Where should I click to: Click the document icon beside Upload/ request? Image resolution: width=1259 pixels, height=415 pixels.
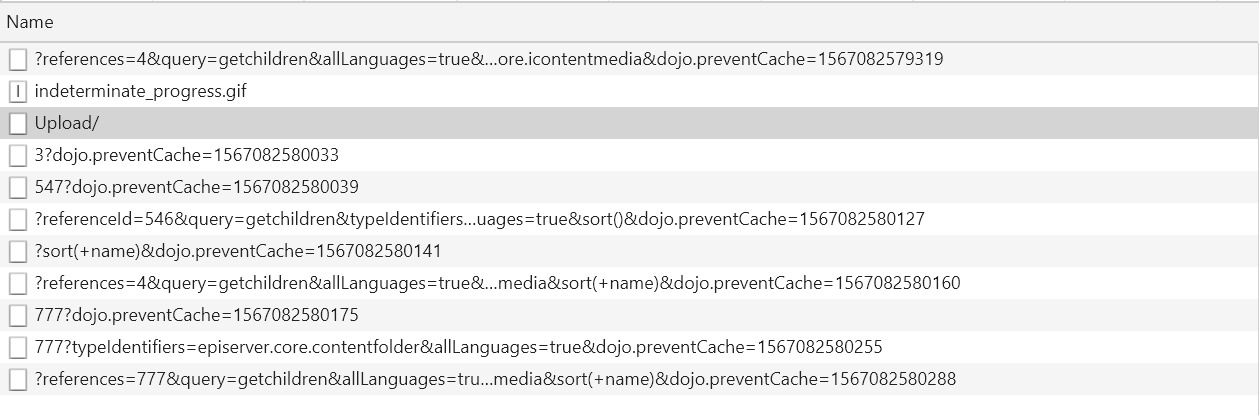[x=18, y=124]
